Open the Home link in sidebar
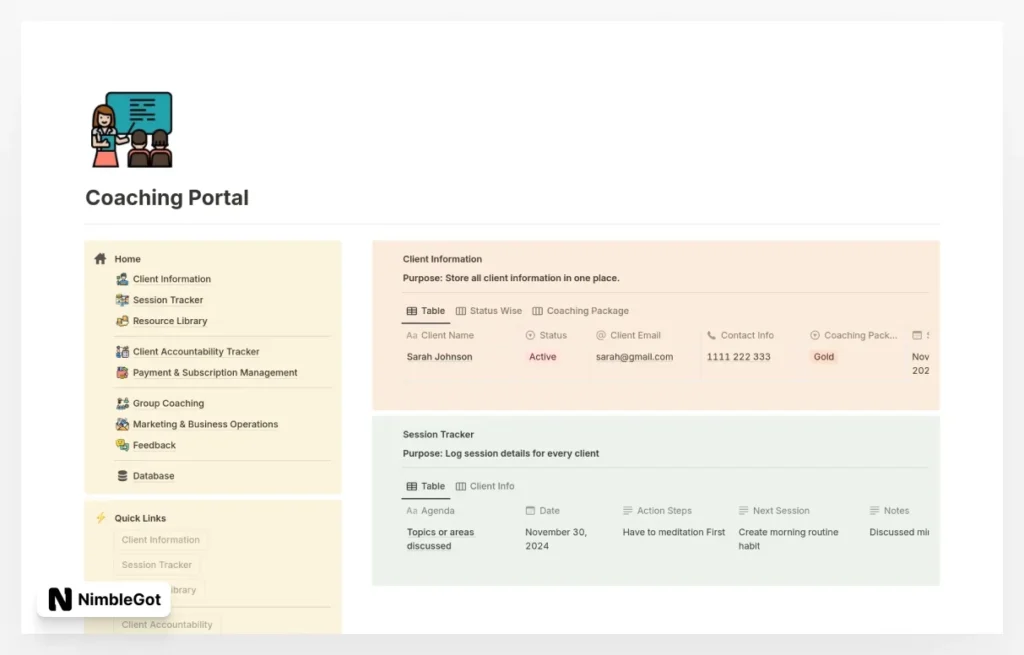The width and height of the screenshot is (1024, 655). (x=127, y=259)
